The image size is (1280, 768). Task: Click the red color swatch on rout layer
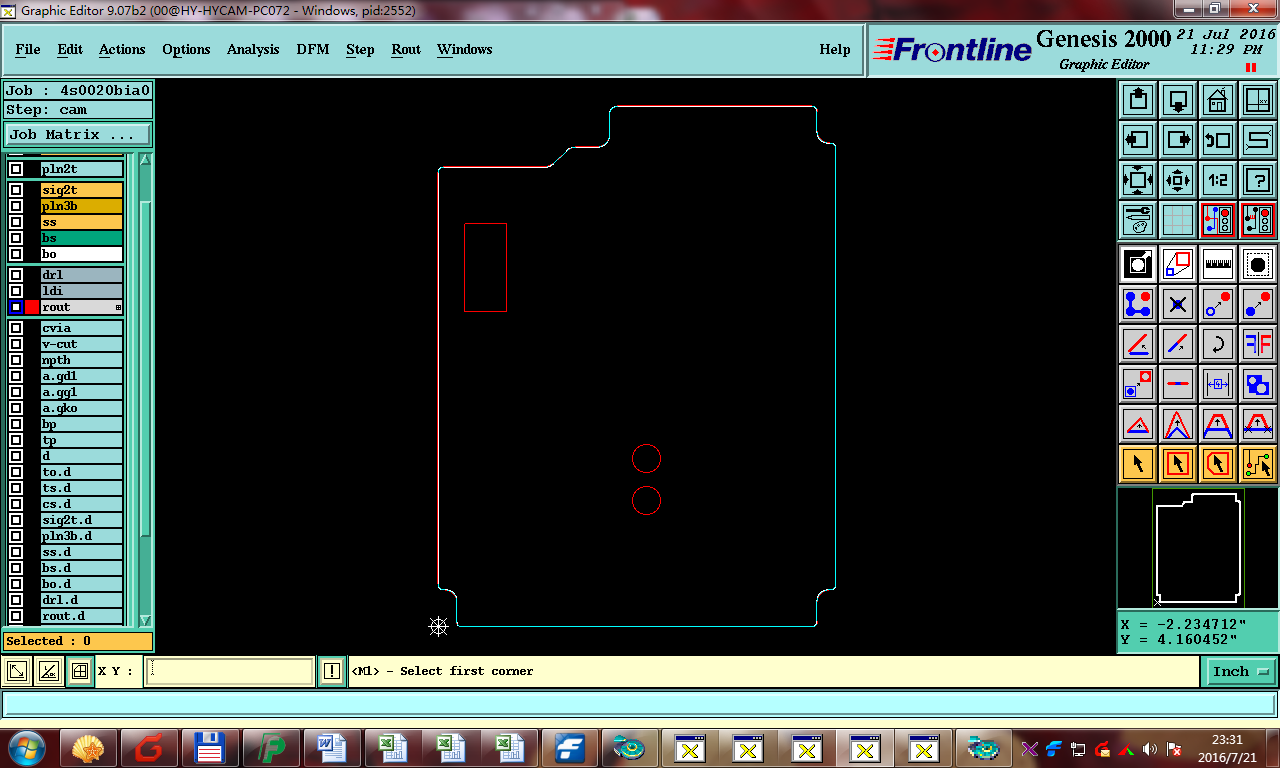(x=32, y=307)
